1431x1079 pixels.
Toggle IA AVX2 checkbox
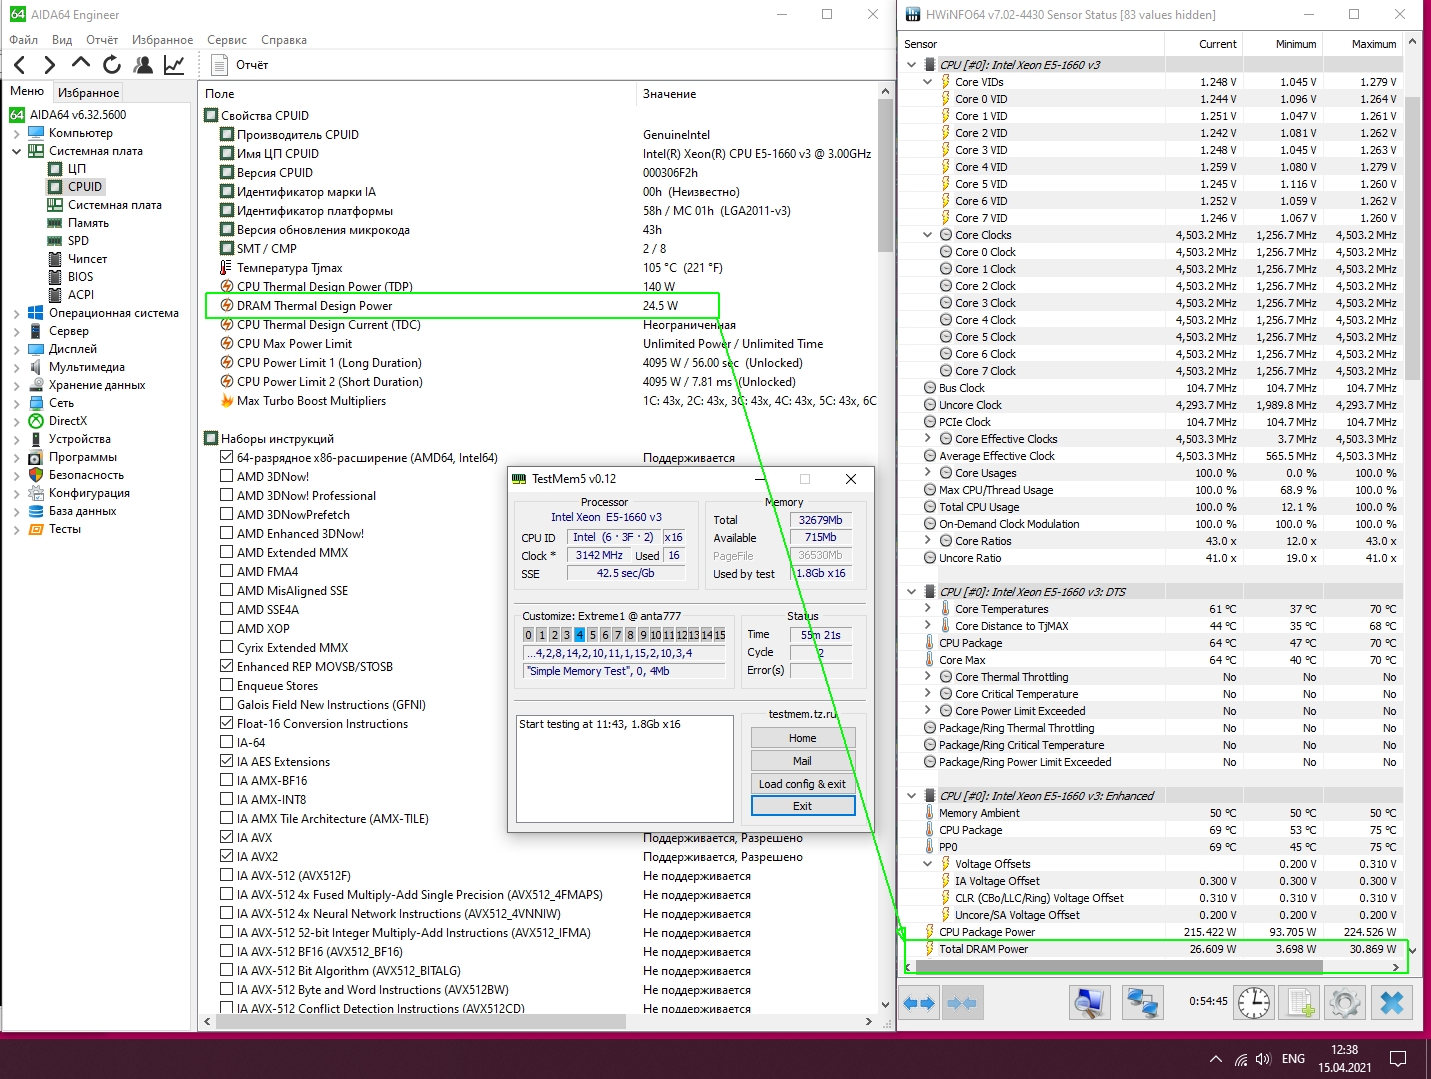click(x=227, y=857)
